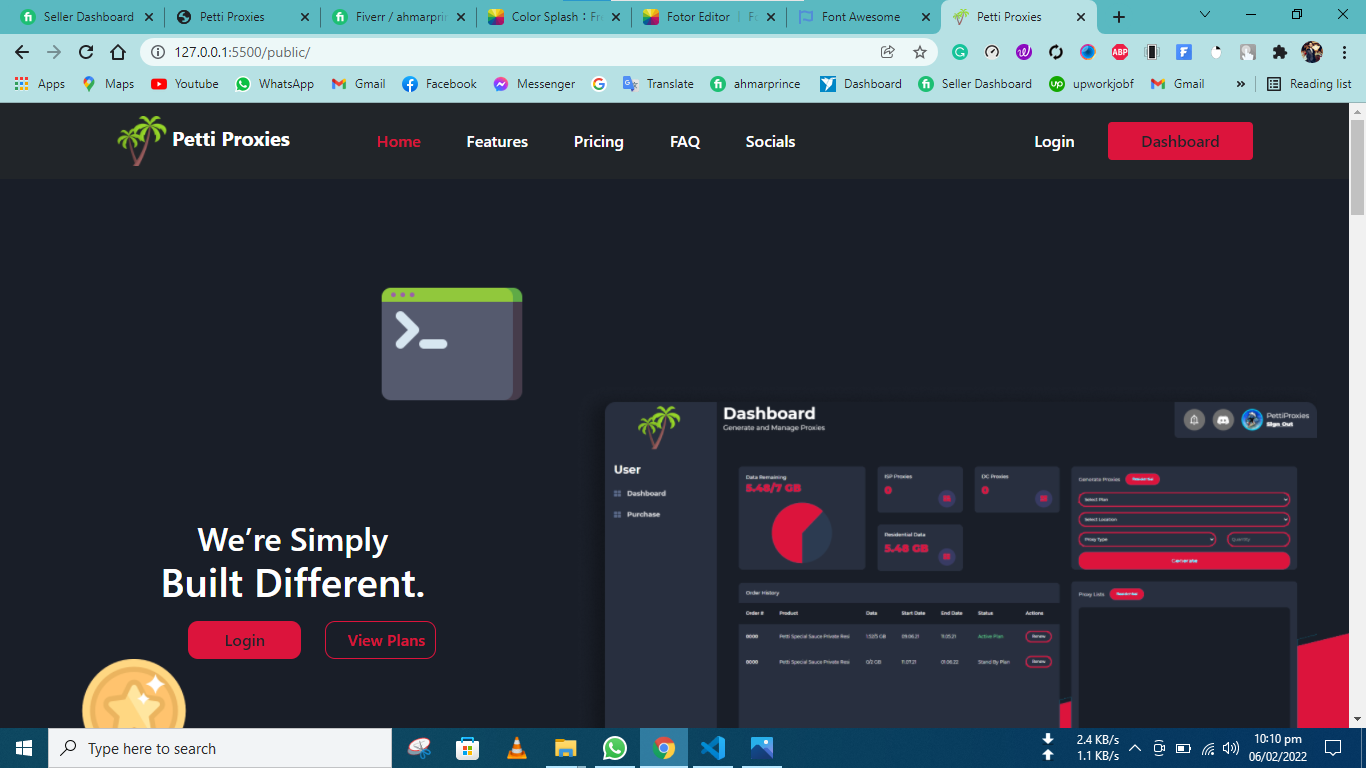Viewport: 1366px width, 768px height.
Task: Click the Windows taskbar search box
Action: 220,748
